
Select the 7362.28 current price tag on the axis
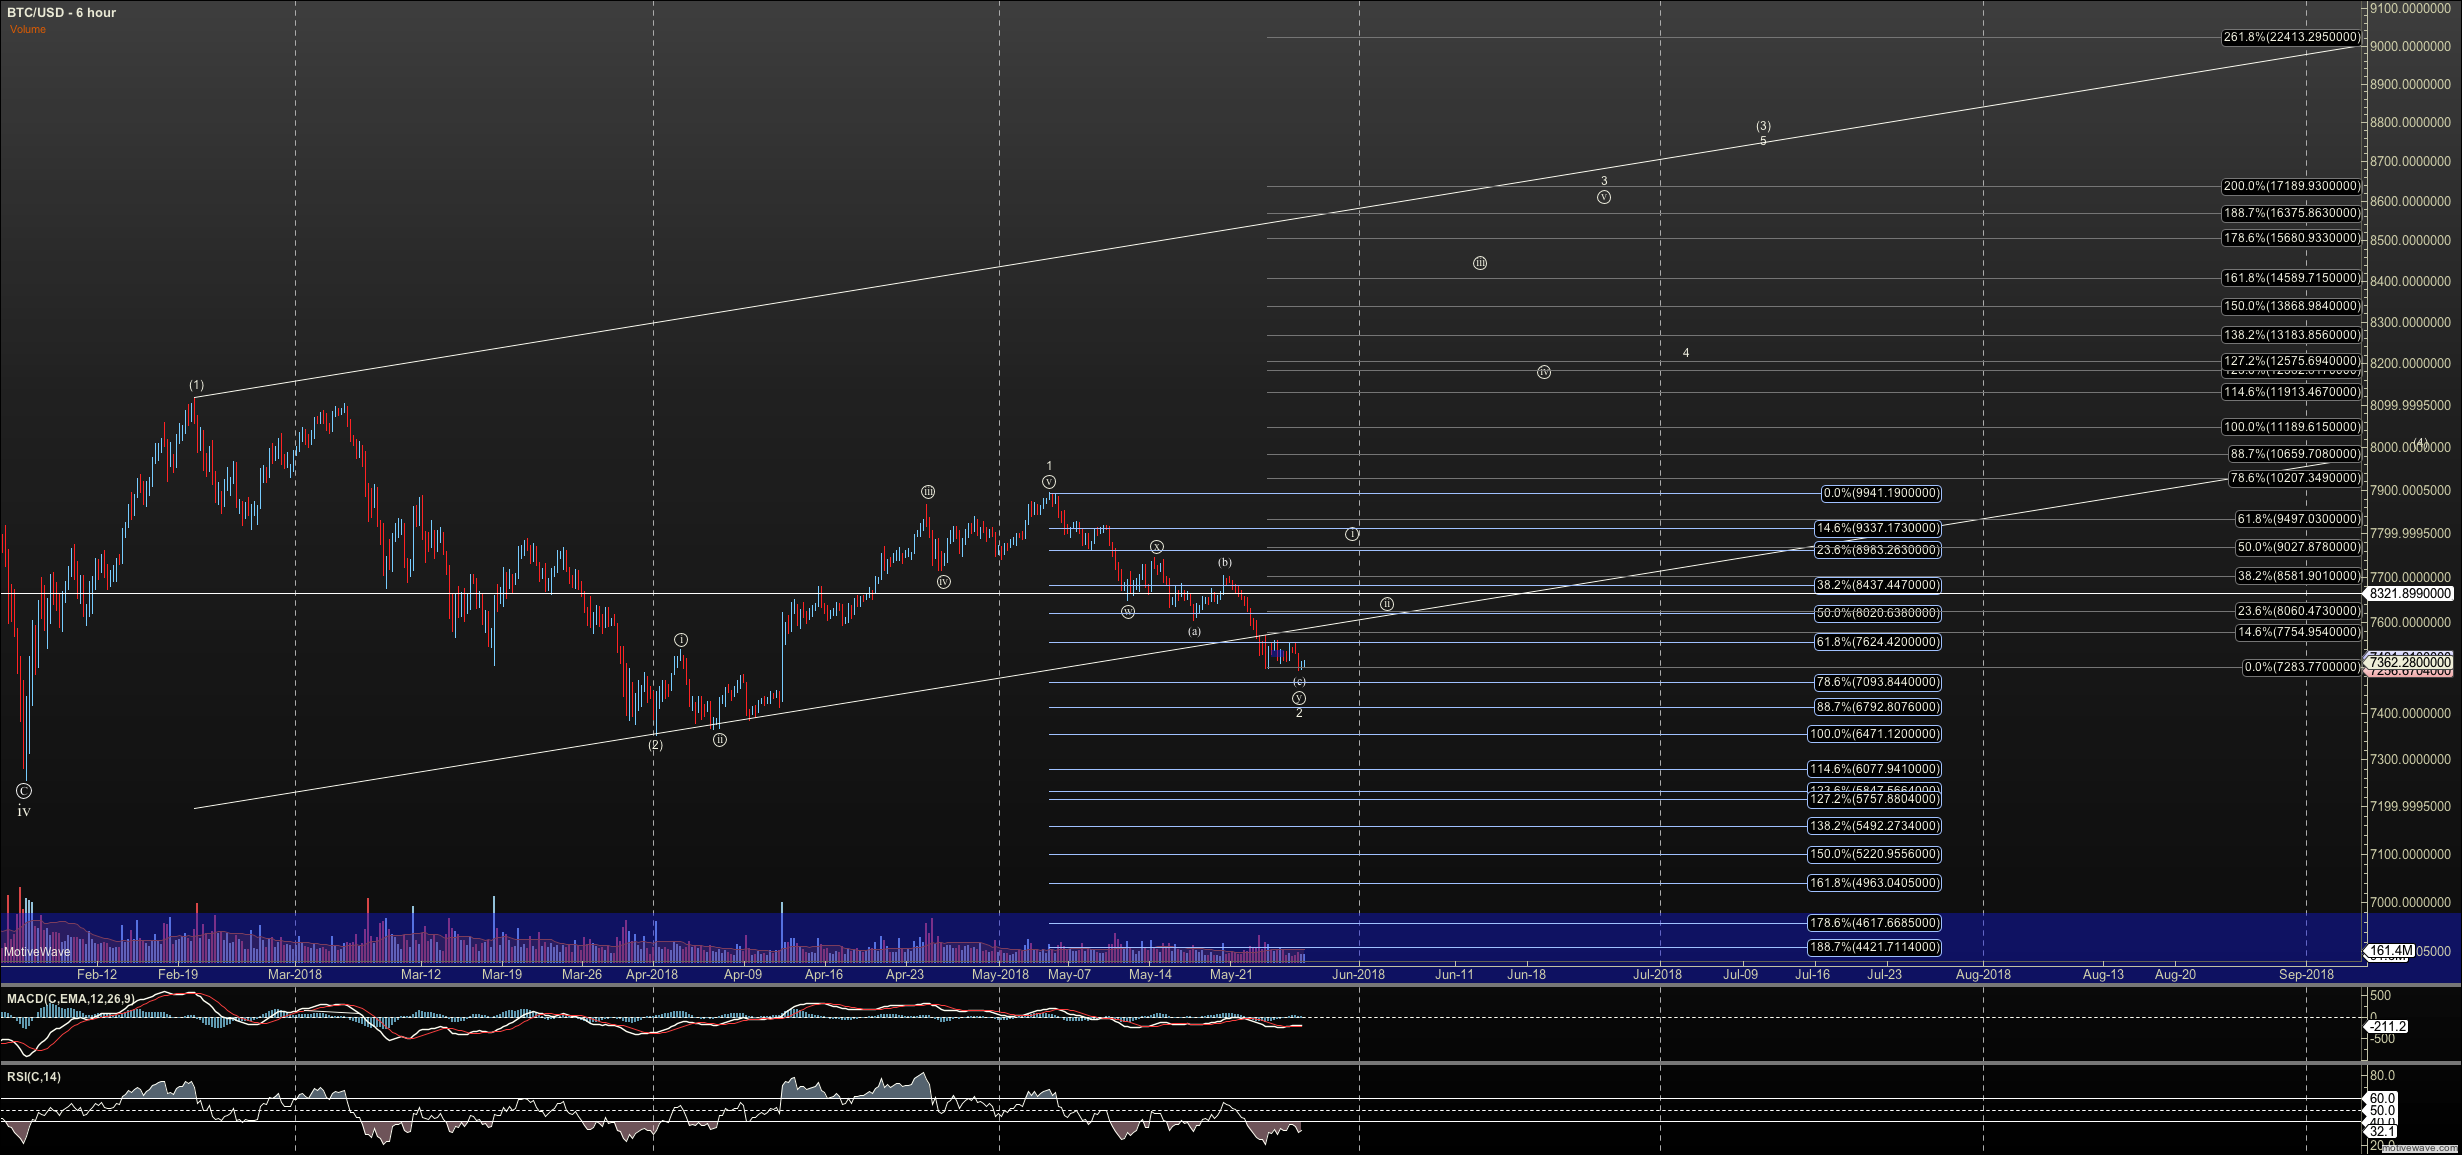[2410, 662]
